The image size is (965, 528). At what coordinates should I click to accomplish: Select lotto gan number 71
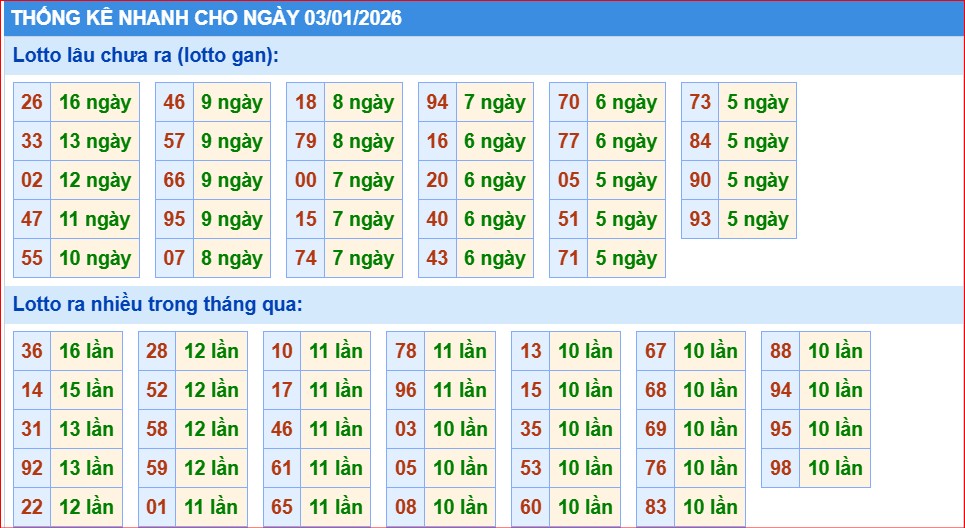click(569, 258)
